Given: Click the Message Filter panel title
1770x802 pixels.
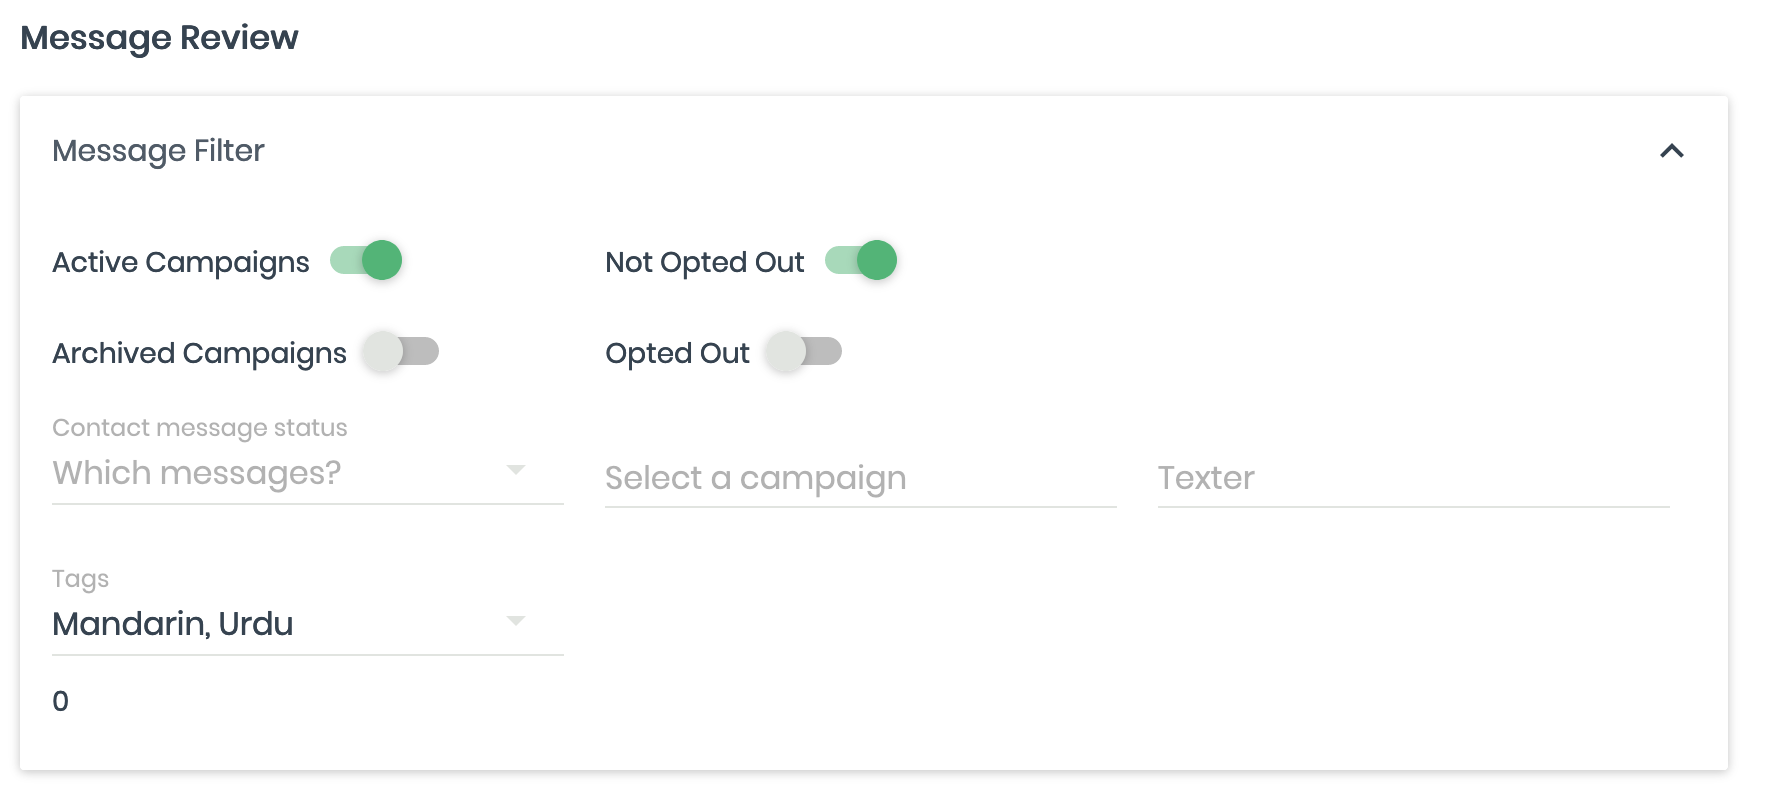Looking at the screenshot, I should tap(158, 151).
